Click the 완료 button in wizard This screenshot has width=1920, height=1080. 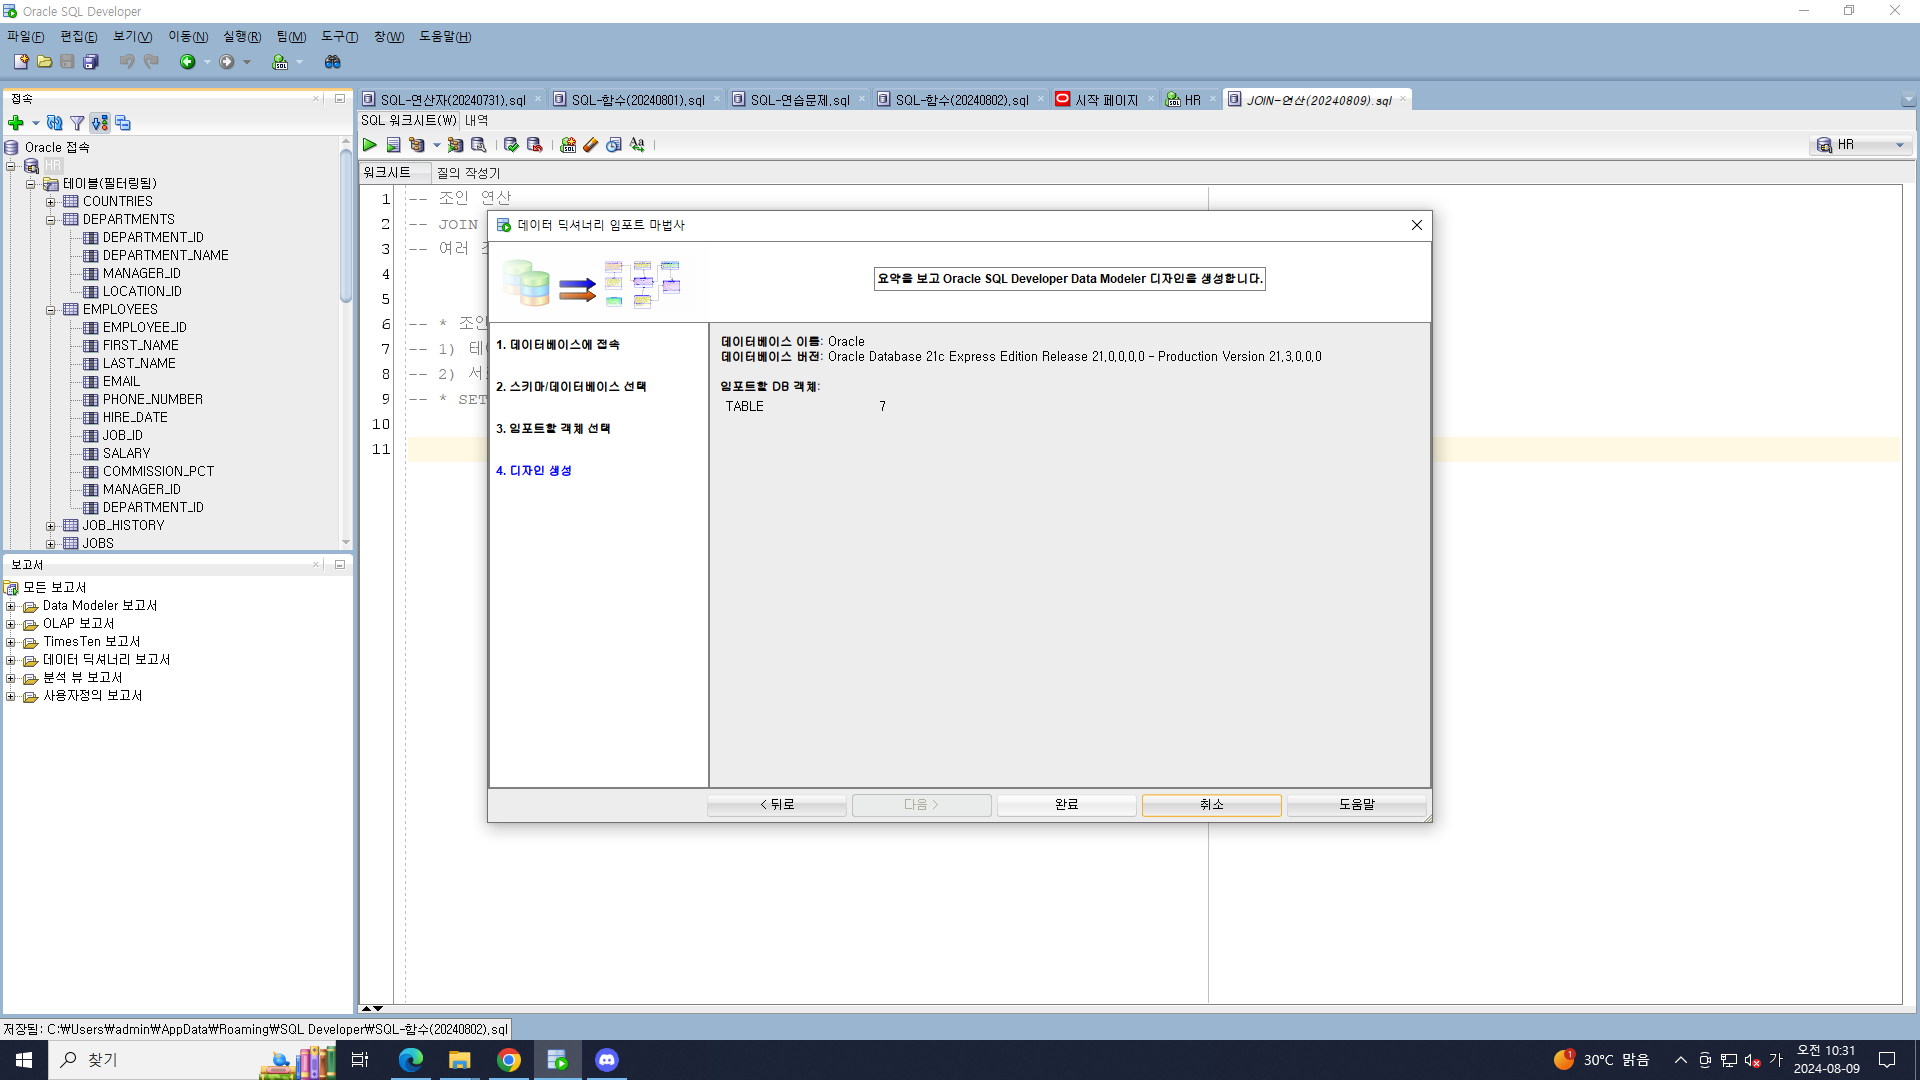pyautogui.click(x=1066, y=804)
